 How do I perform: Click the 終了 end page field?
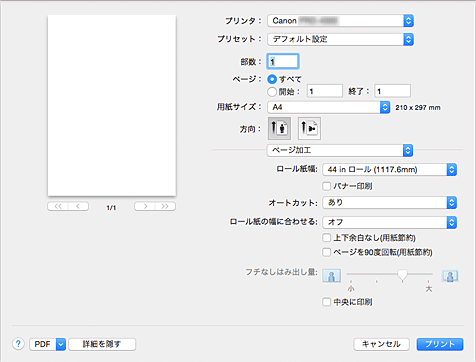[x=392, y=91]
